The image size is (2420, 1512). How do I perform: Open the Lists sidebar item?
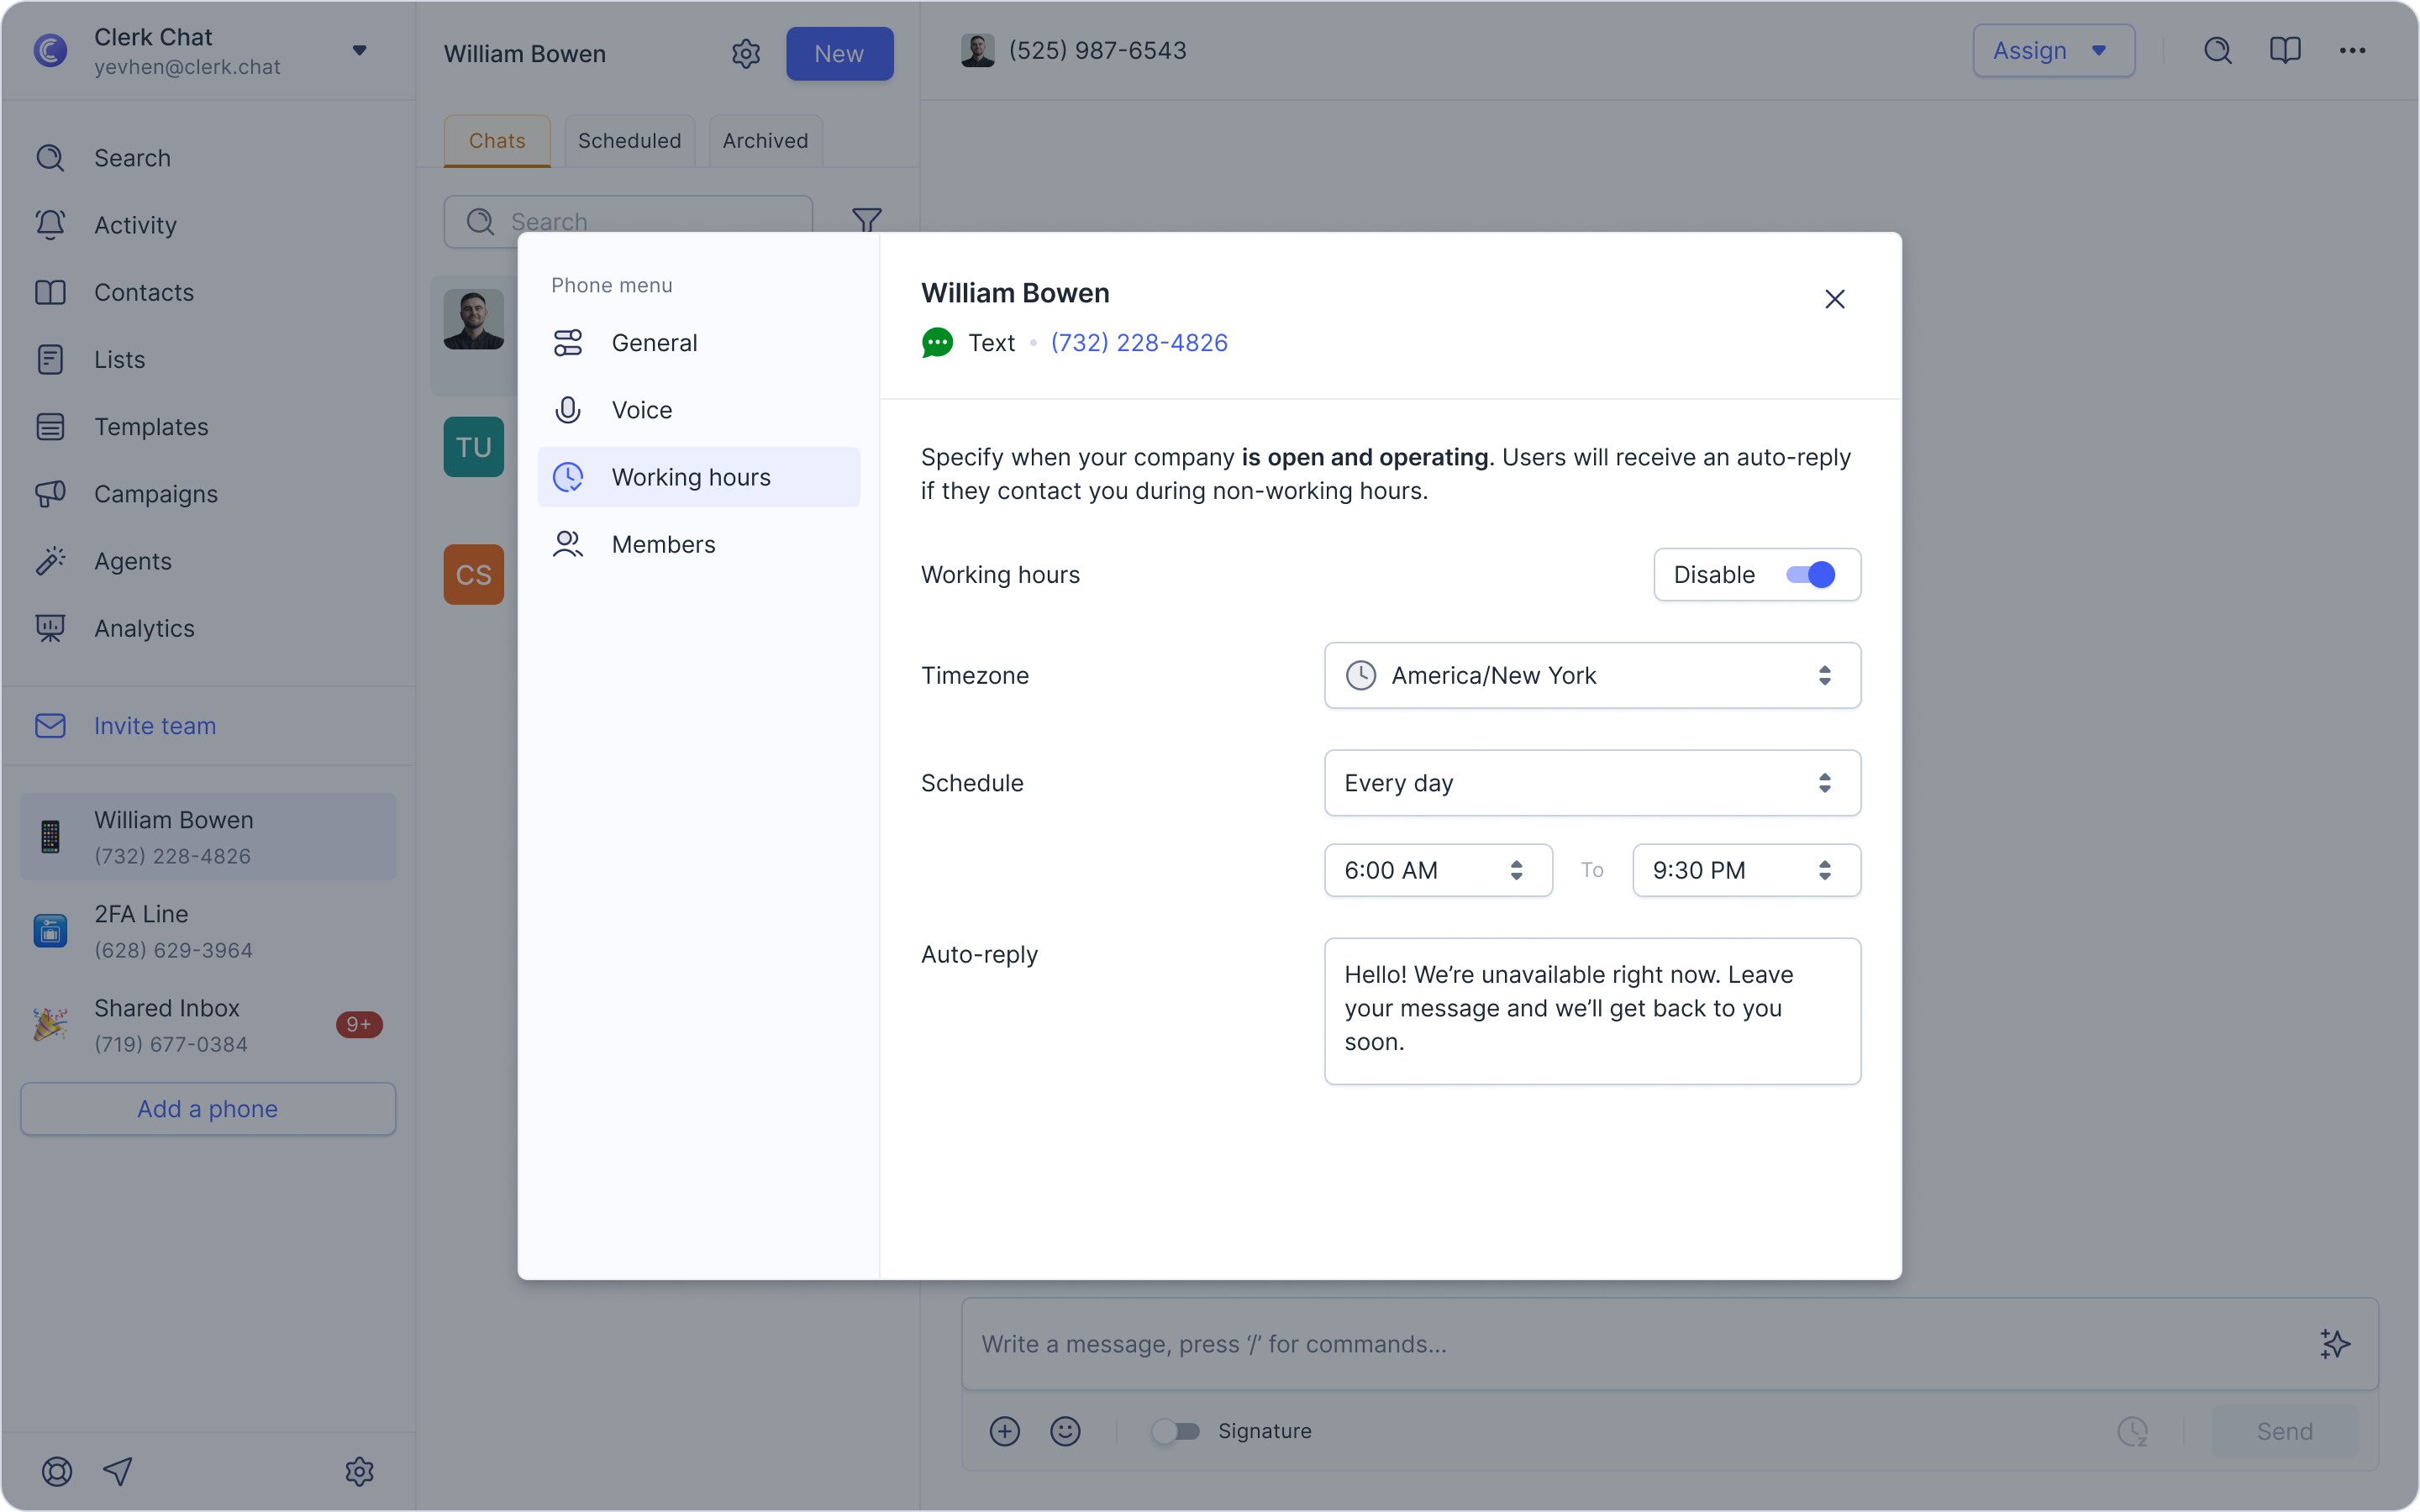click(208, 359)
